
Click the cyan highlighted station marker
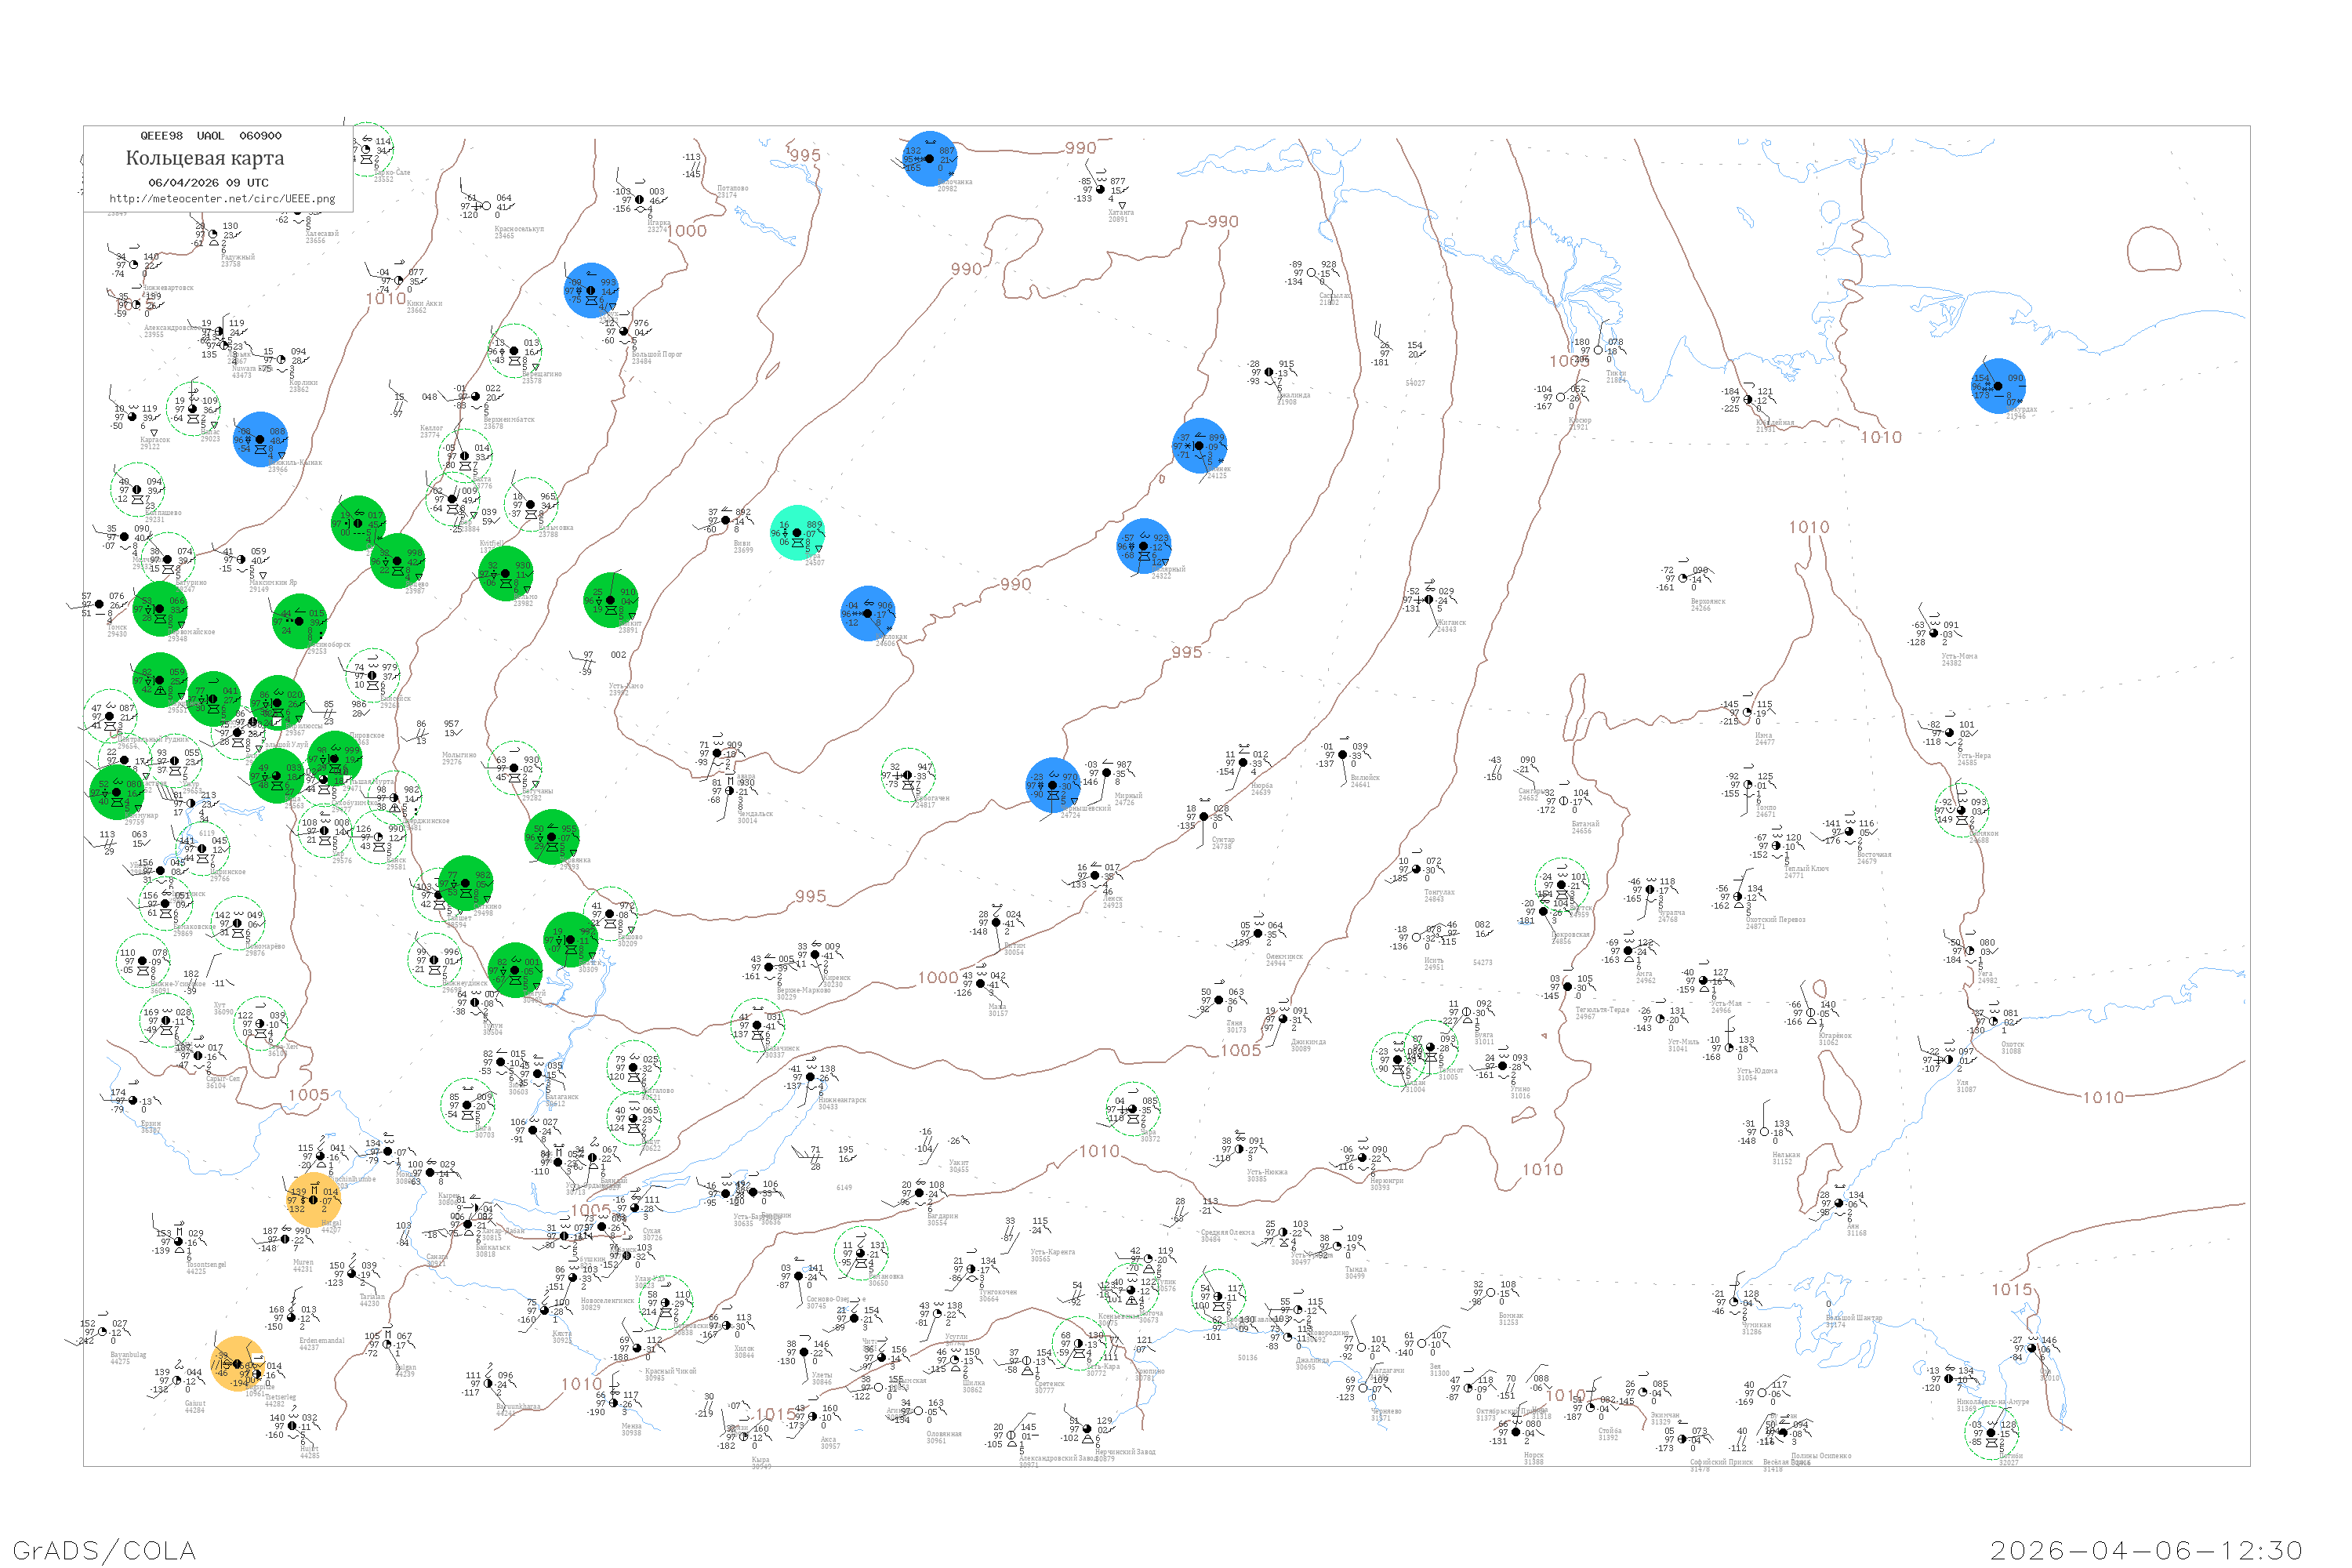click(x=797, y=533)
